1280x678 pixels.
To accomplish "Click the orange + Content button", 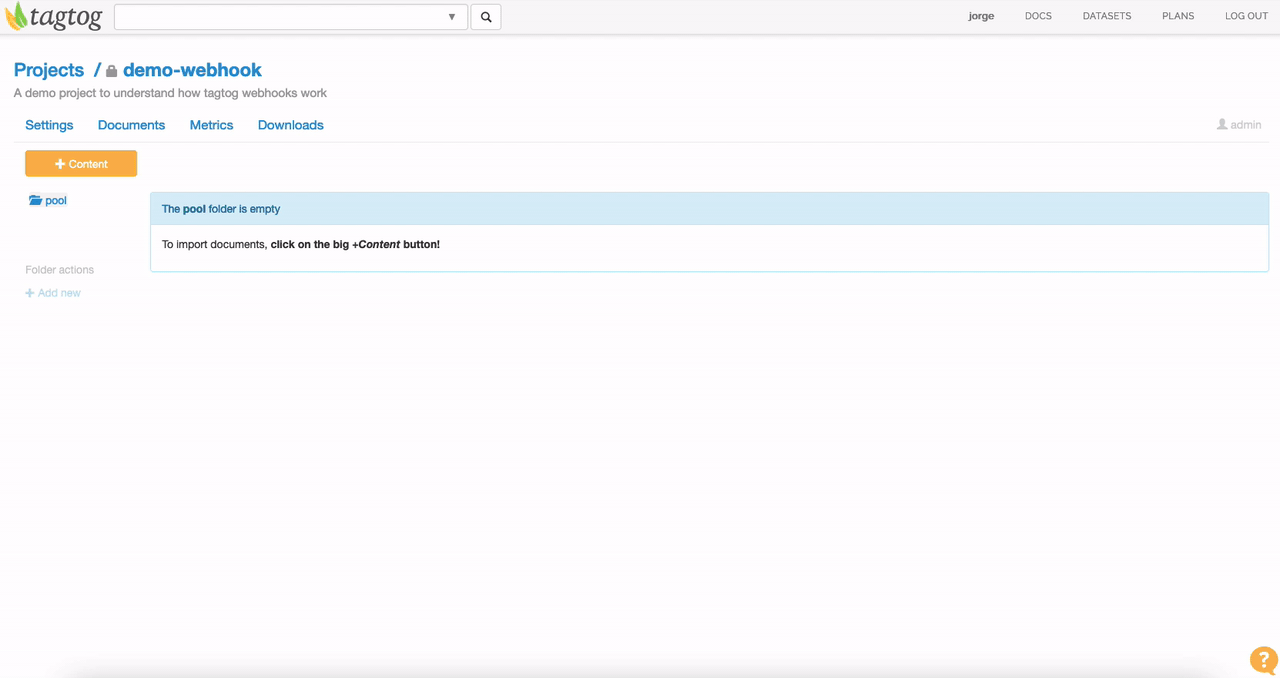I will click(81, 164).
